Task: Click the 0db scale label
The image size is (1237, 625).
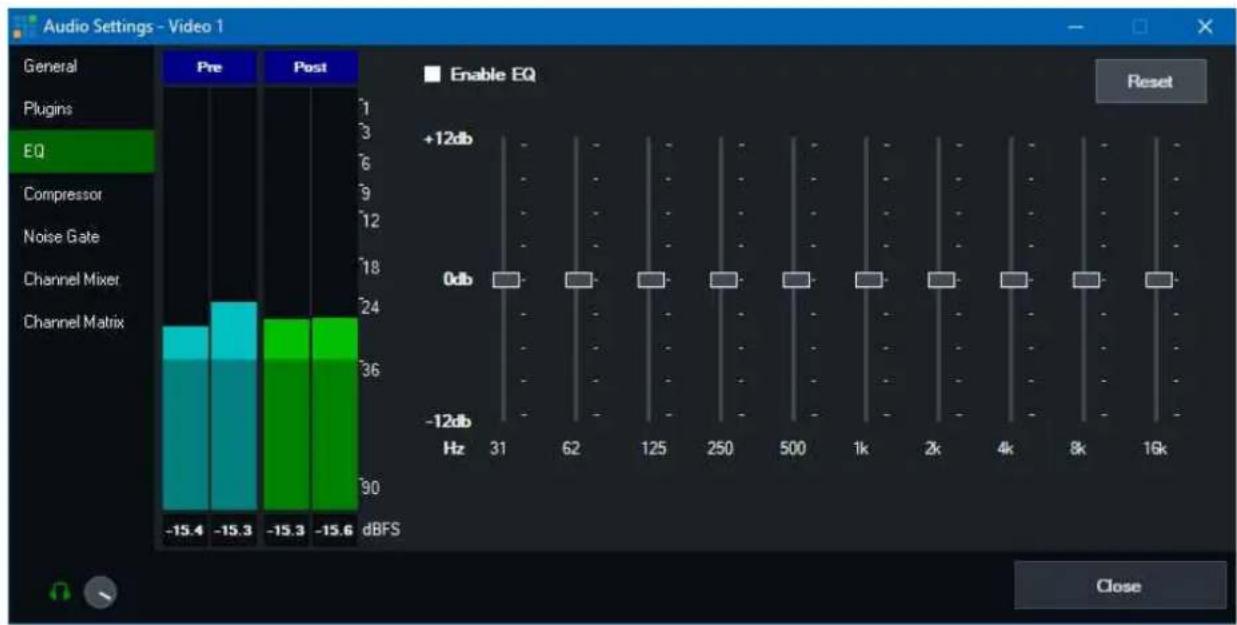Action: pos(458,280)
